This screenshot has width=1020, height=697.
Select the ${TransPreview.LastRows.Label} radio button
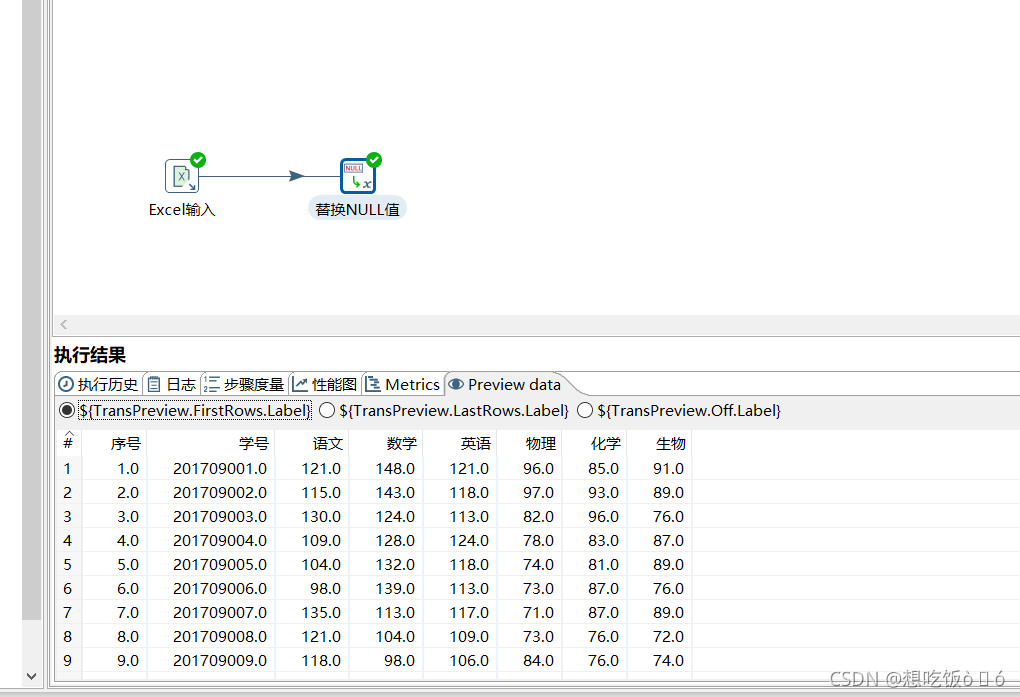[326, 409]
